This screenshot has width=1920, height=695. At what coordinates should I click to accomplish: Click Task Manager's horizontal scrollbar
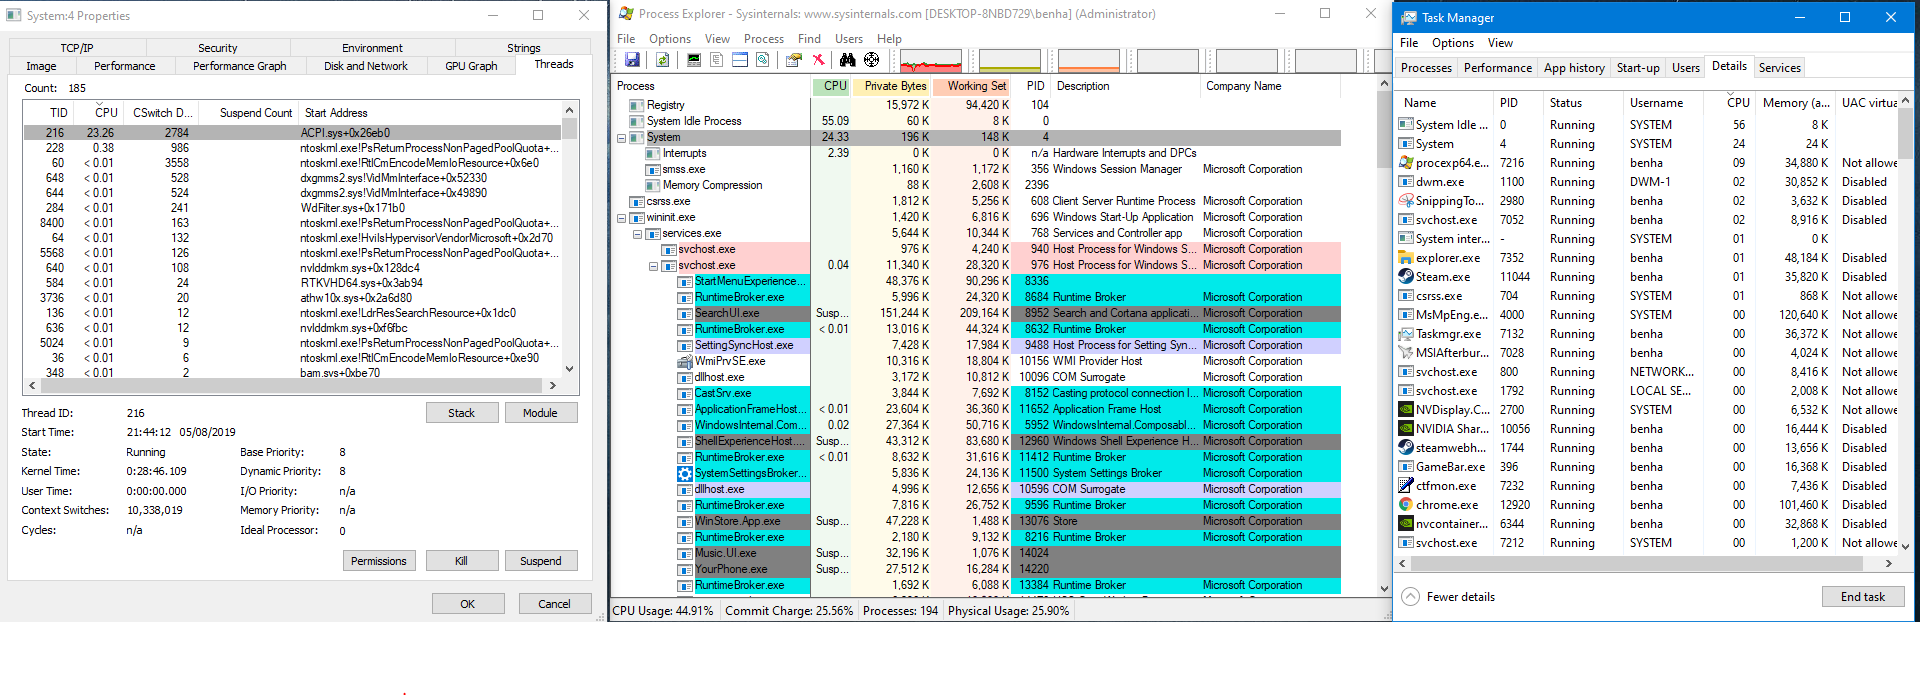[x=1647, y=564]
